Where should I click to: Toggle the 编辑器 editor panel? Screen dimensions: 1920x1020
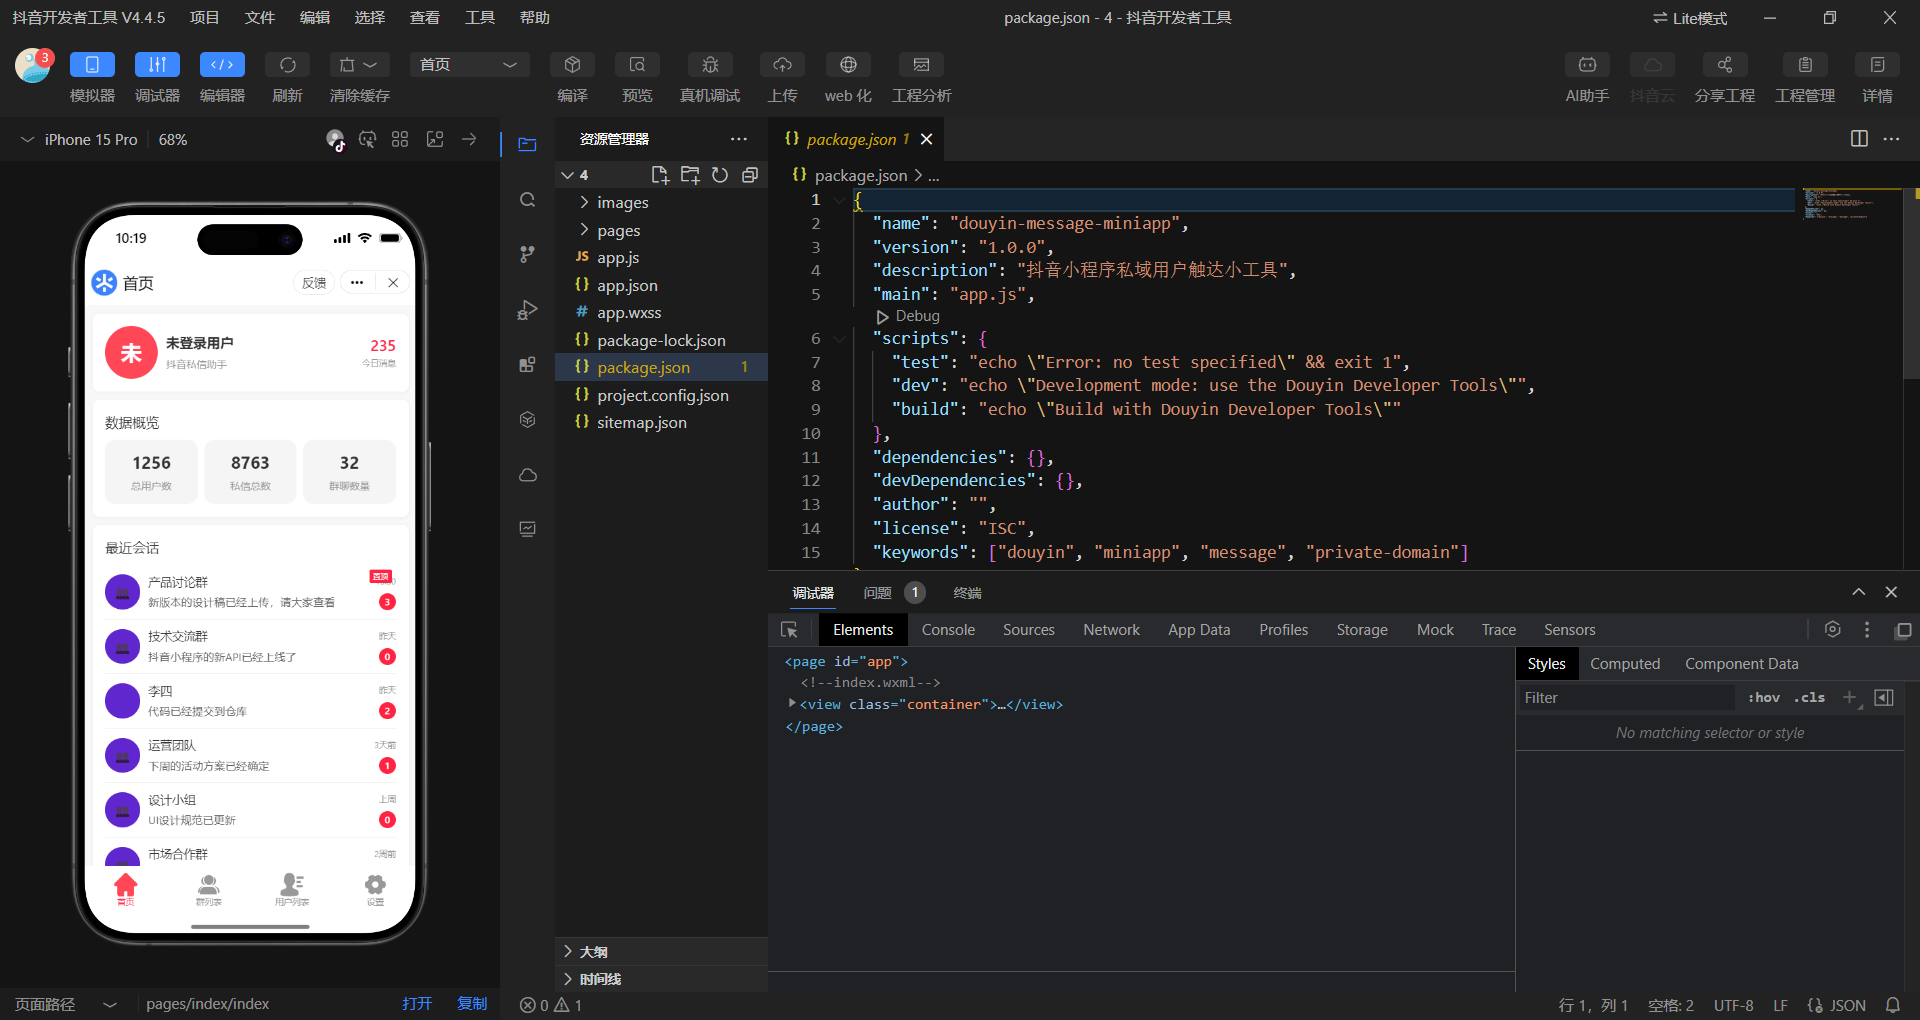coord(222,65)
